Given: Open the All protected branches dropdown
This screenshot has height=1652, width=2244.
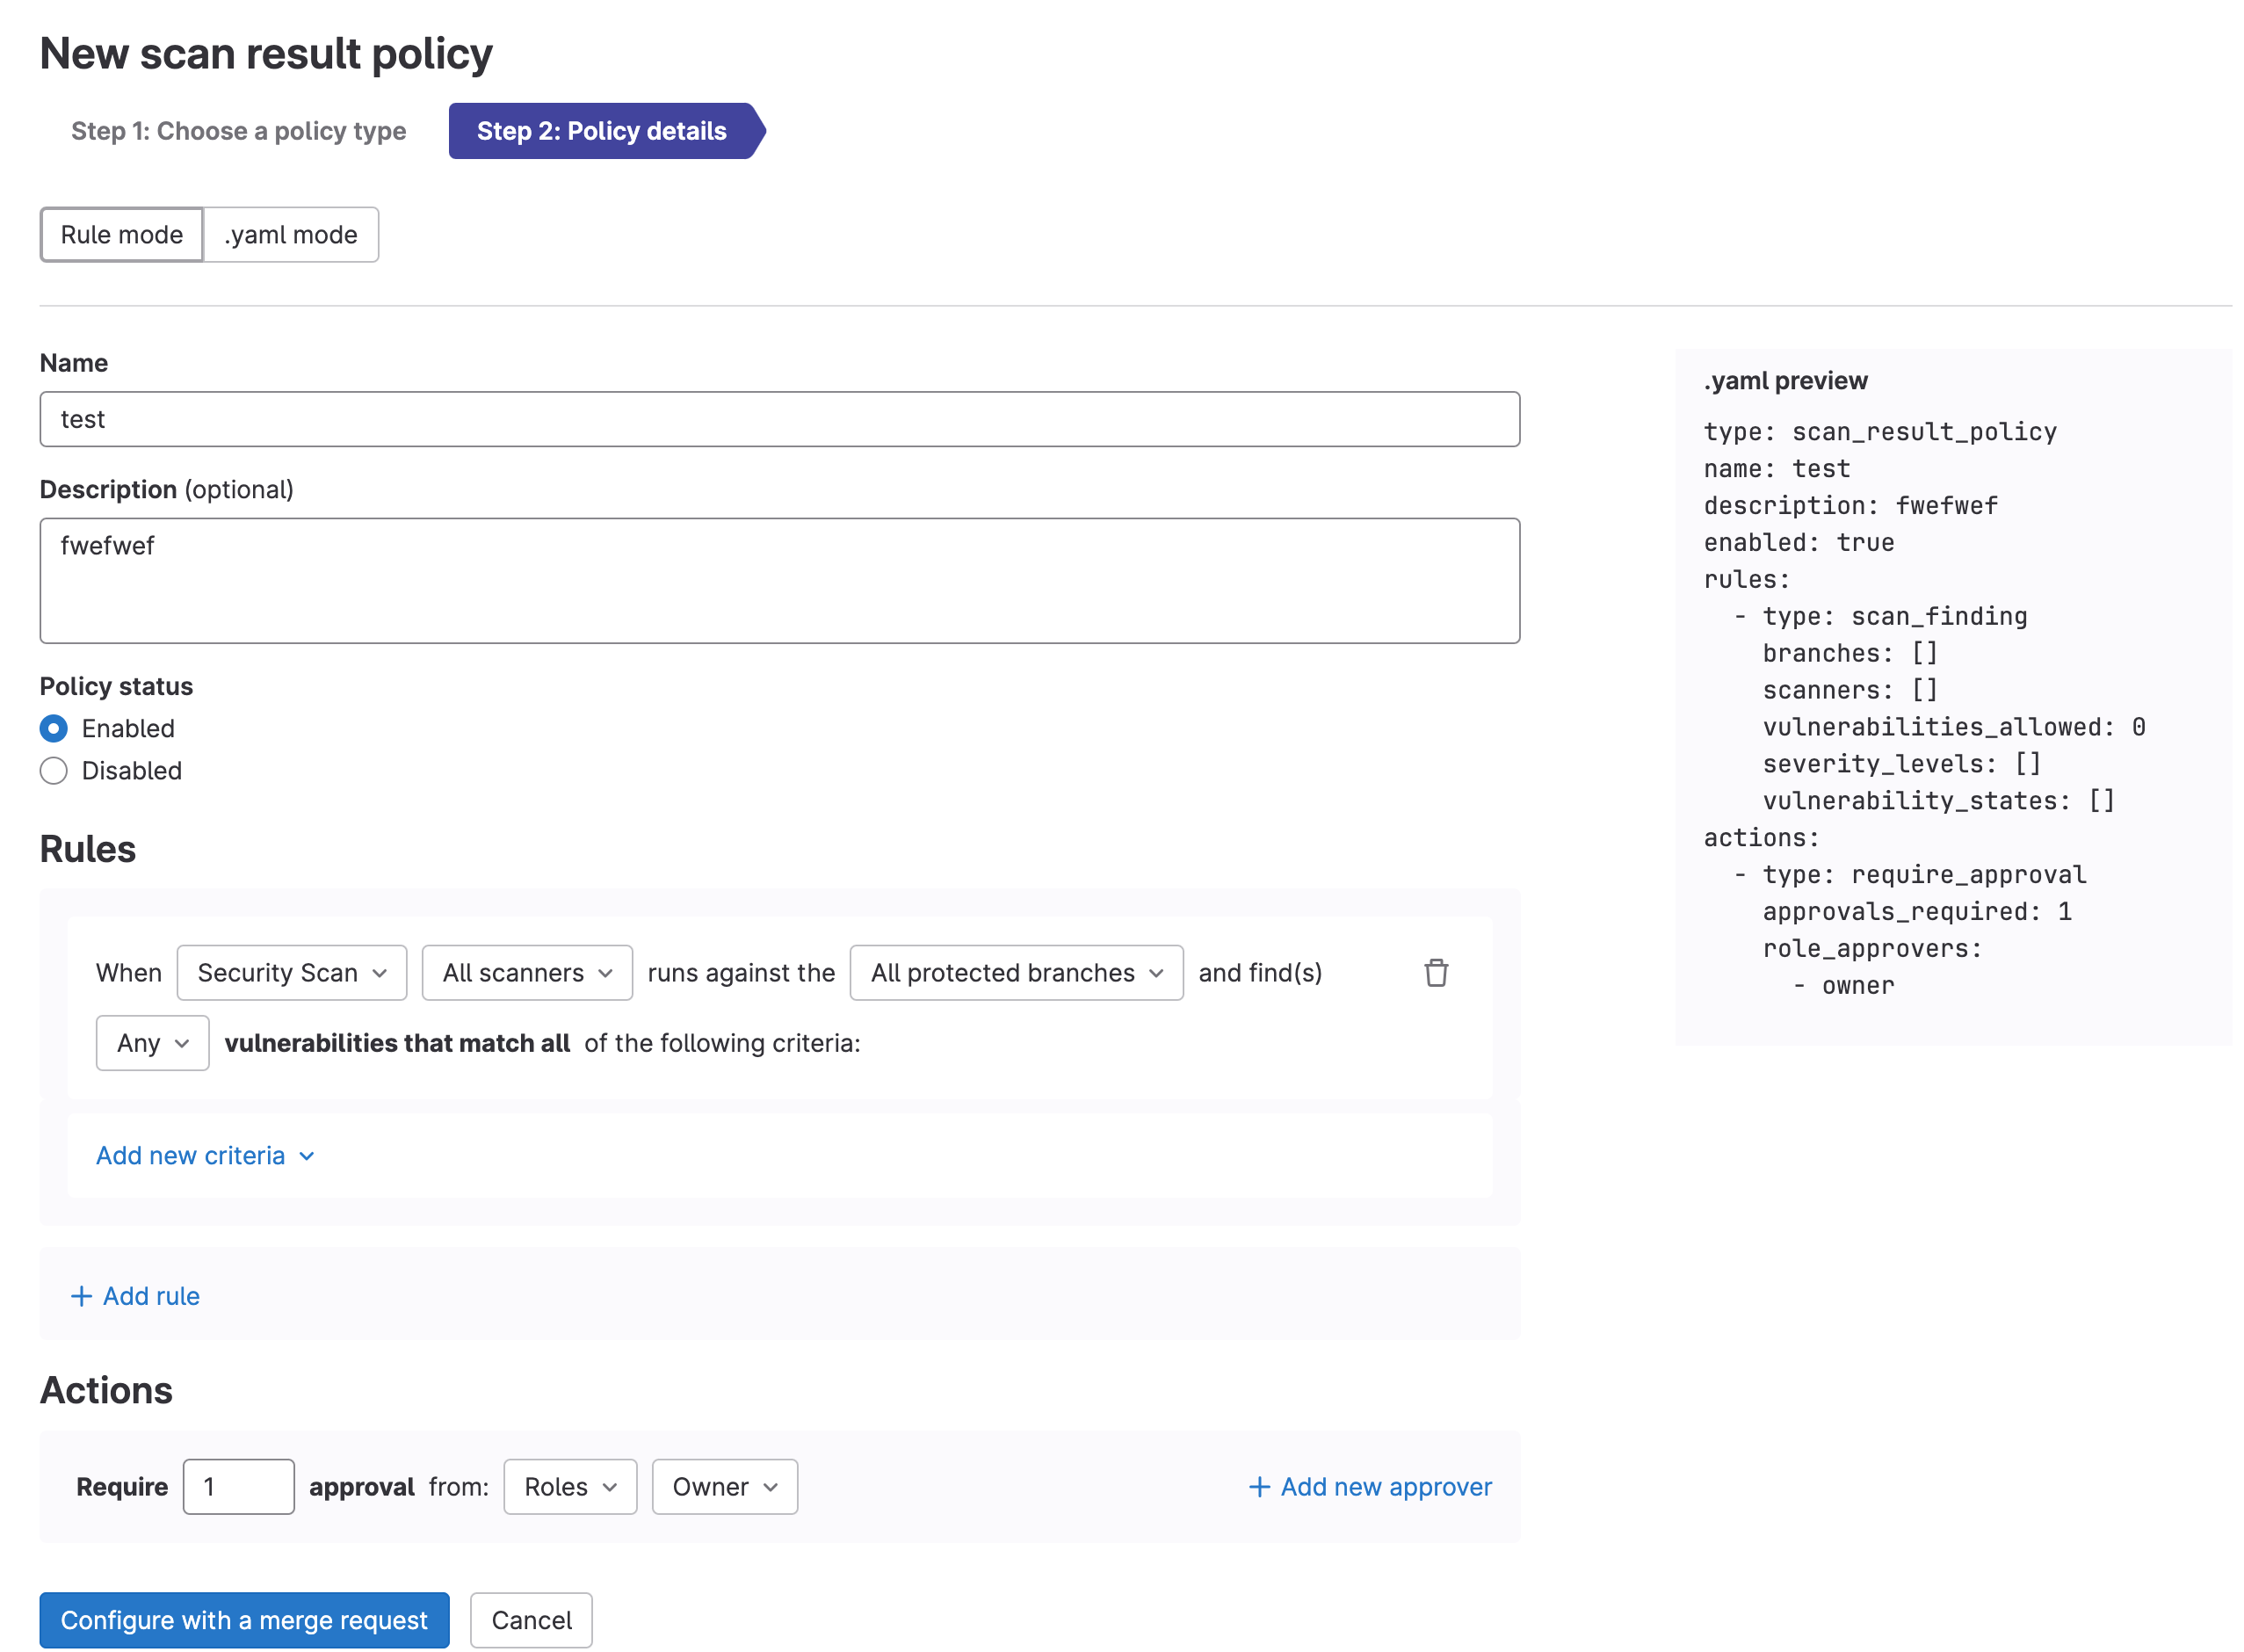Looking at the screenshot, I should pyautogui.click(x=1015, y=972).
